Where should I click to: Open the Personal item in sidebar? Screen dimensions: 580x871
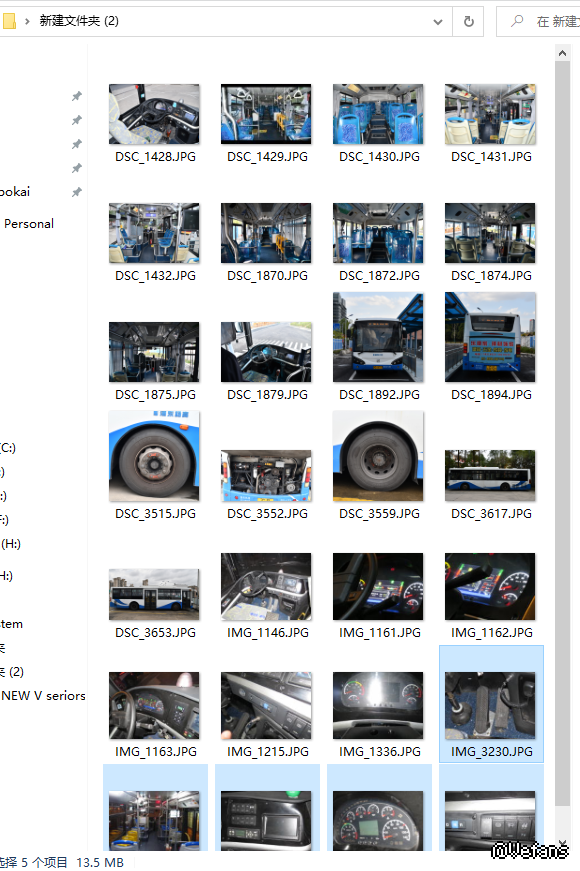(x=29, y=224)
